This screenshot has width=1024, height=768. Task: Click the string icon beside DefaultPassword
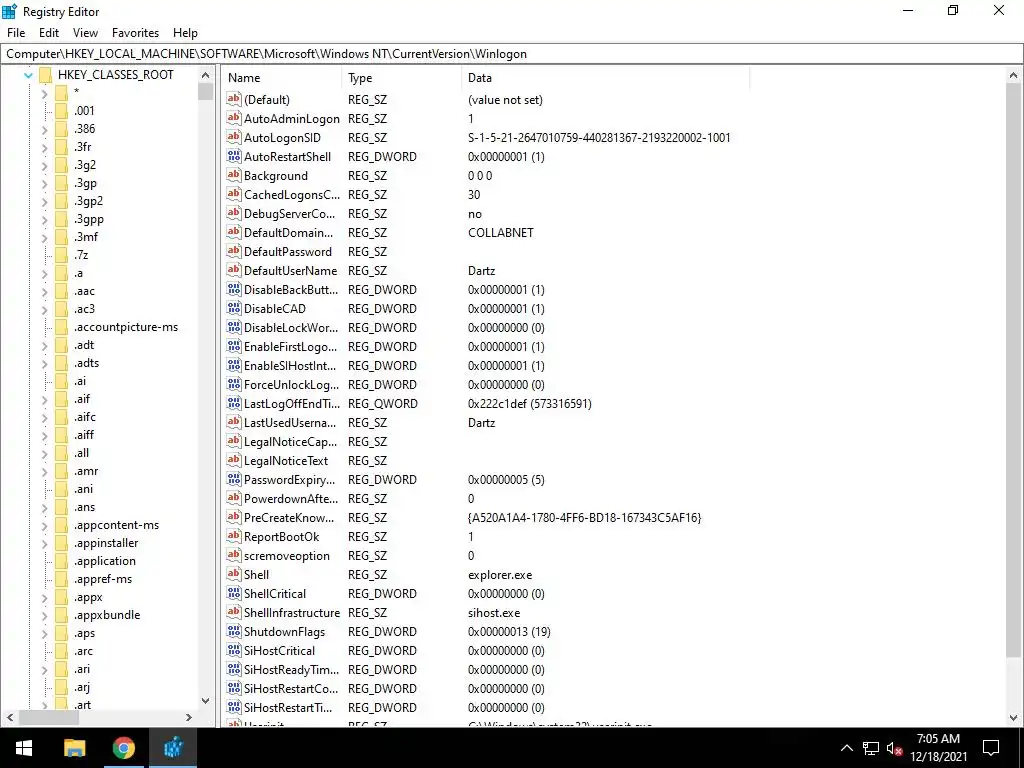234,251
